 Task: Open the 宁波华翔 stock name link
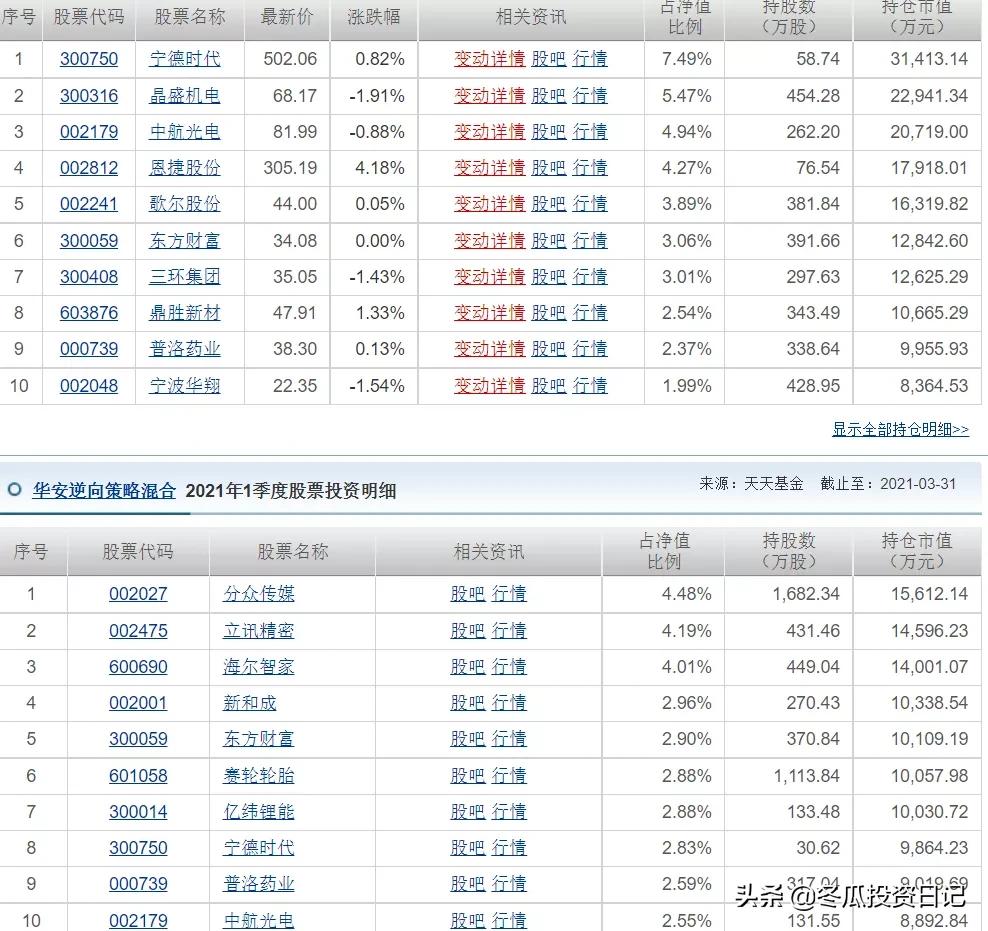point(184,385)
